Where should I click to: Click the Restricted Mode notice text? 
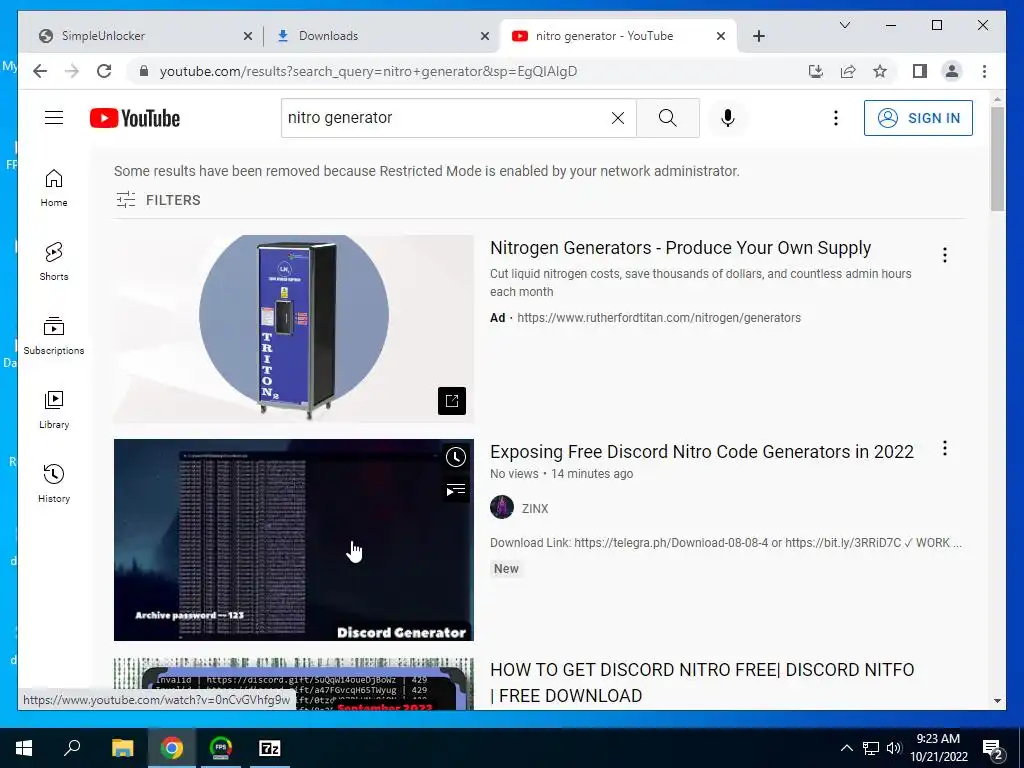point(426,171)
